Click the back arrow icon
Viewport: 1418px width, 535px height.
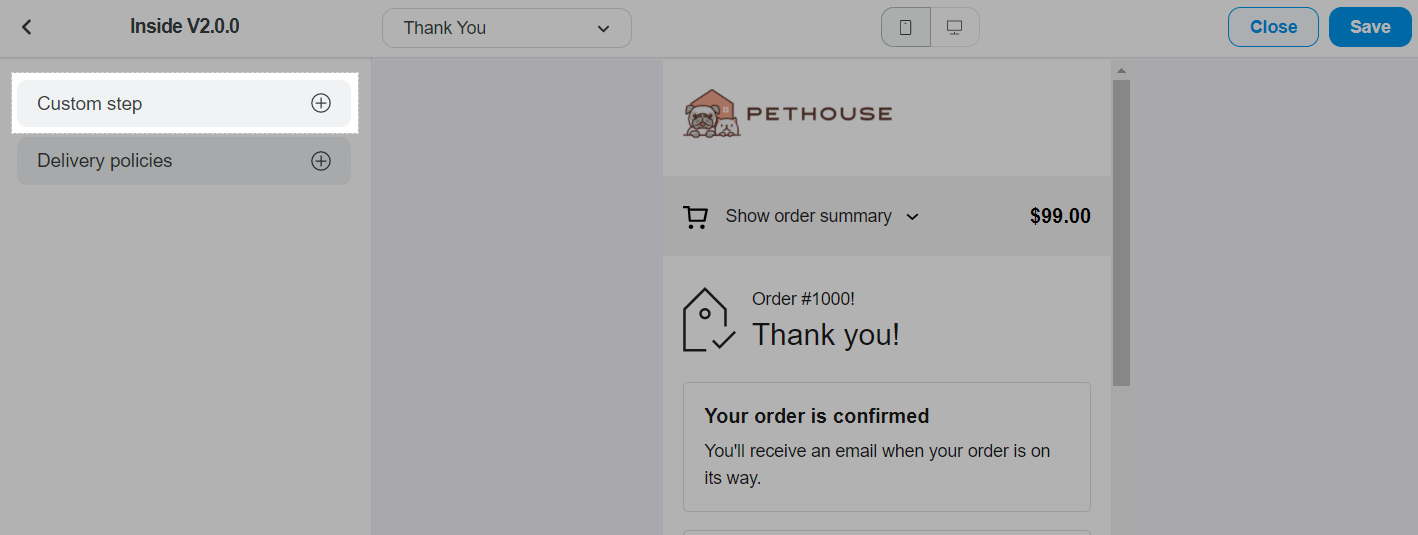tap(27, 28)
